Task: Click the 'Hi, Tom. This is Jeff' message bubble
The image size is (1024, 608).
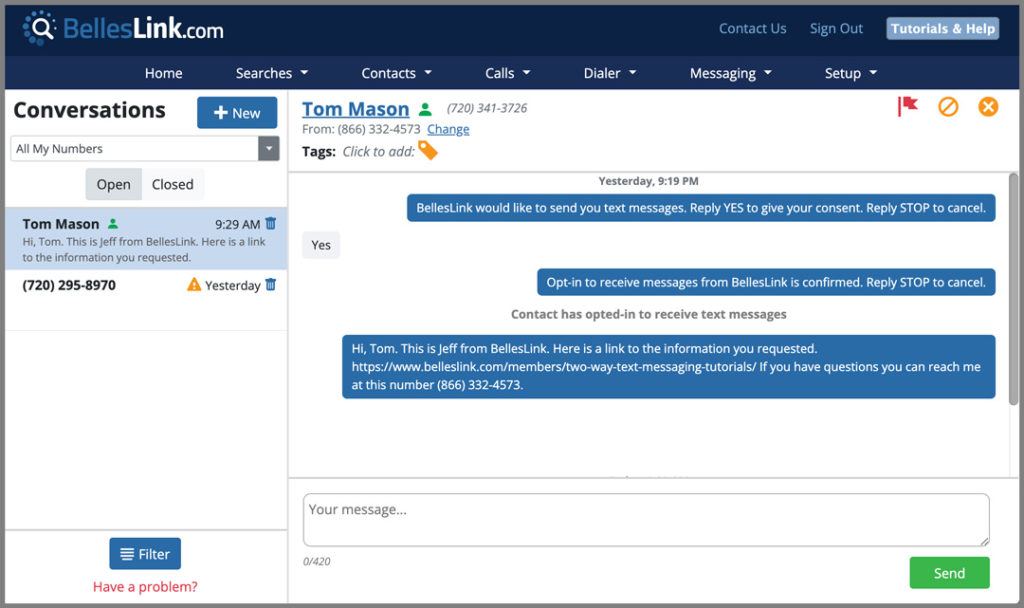Action: click(x=669, y=366)
